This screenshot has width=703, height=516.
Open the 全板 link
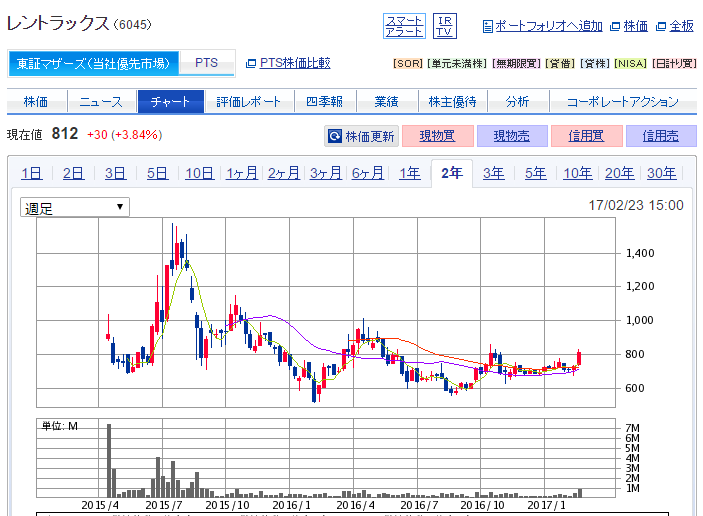681,26
